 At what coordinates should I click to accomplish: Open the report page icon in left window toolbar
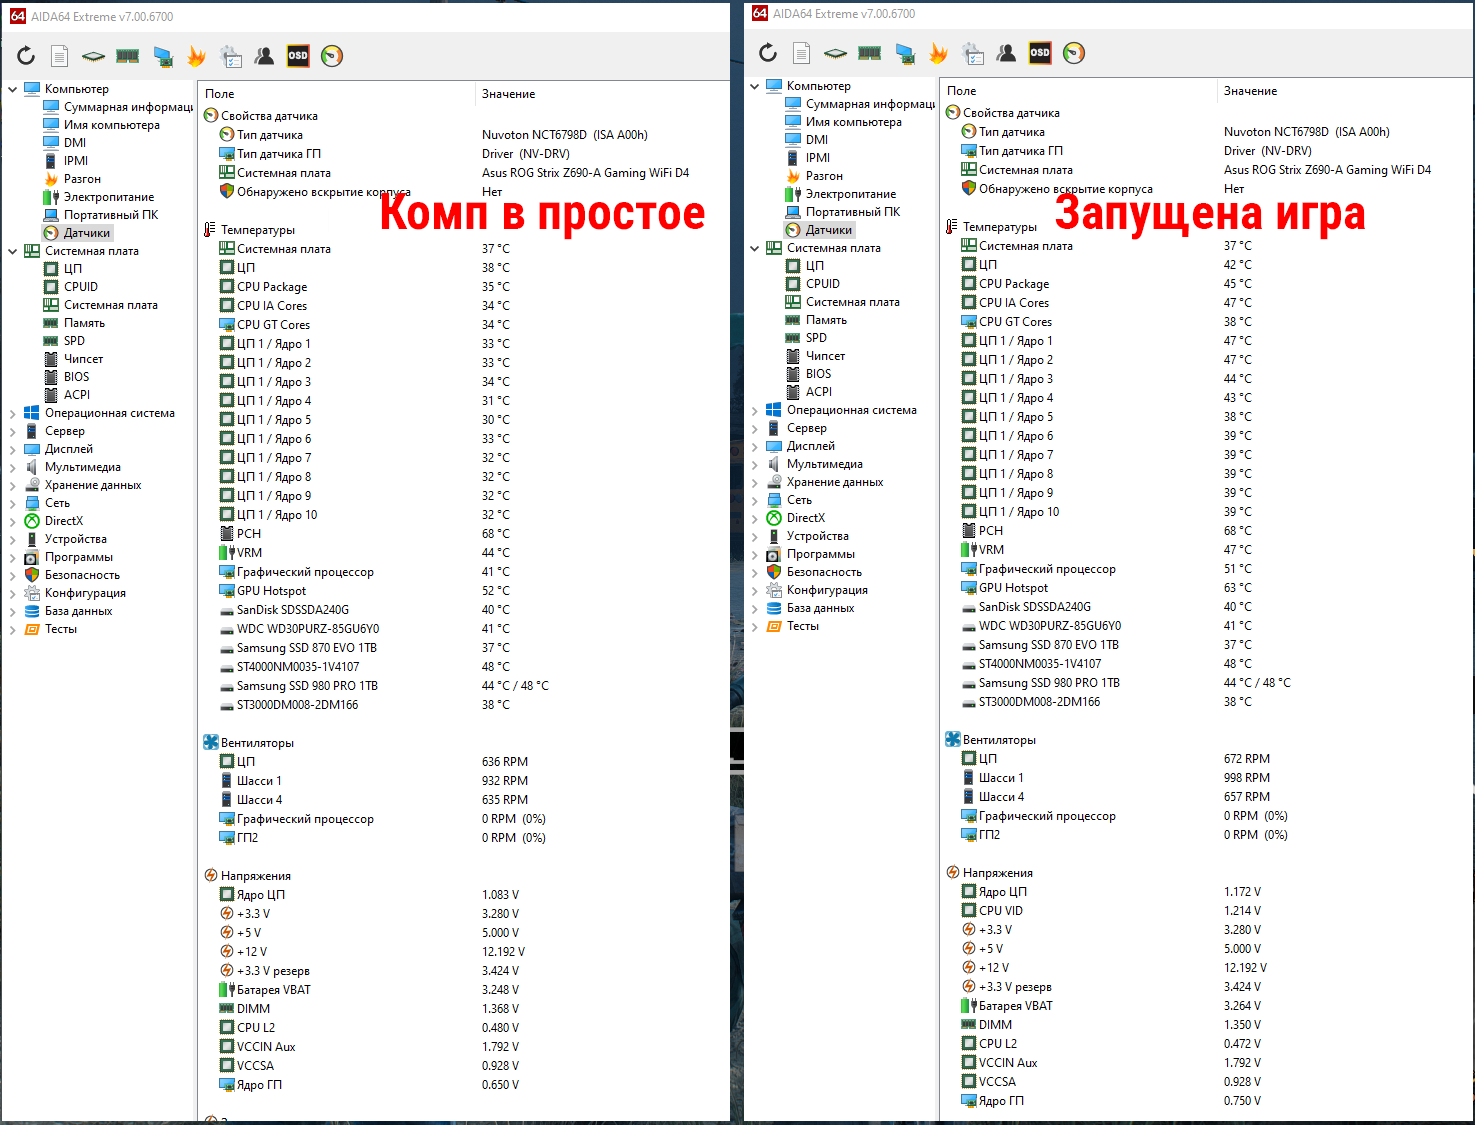click(60, 56)
